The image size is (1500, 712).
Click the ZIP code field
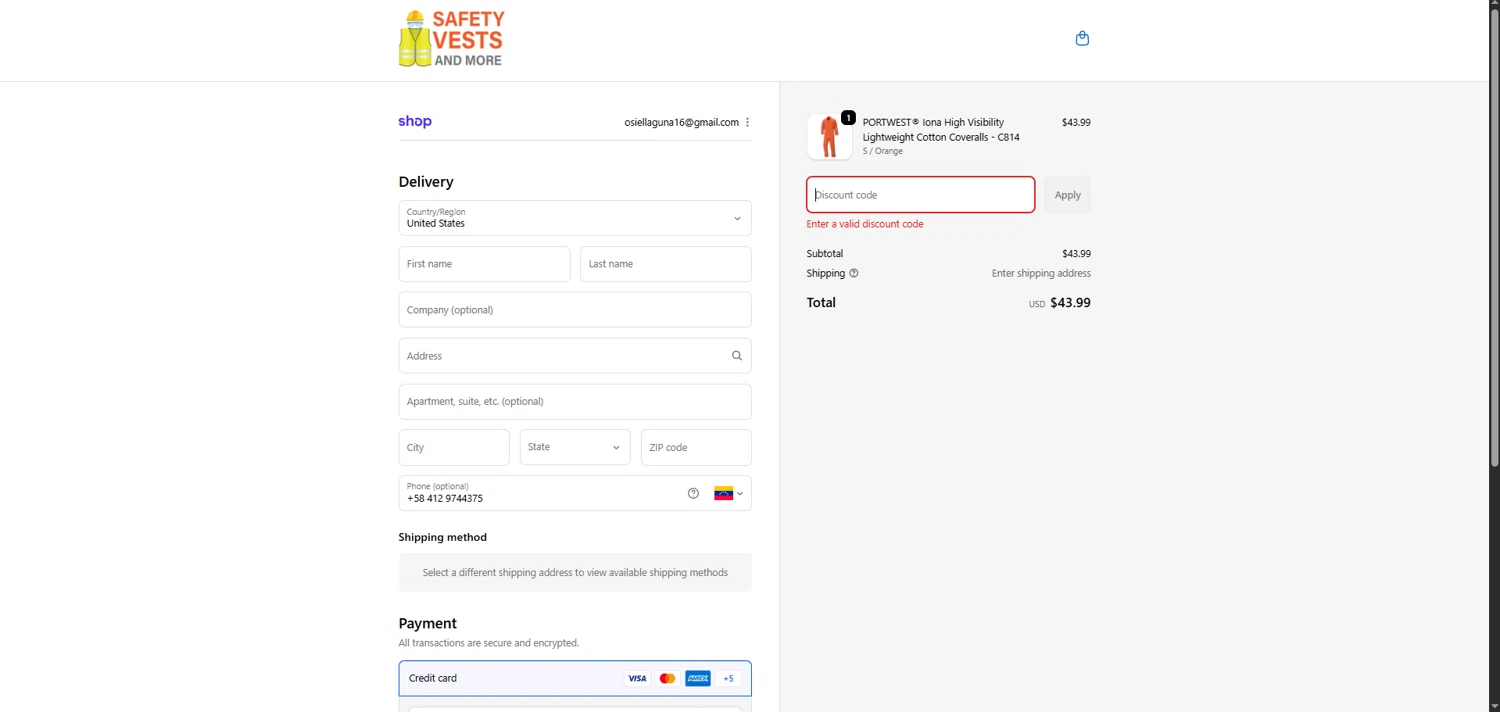pyautogui.click(x=696, y=447)
